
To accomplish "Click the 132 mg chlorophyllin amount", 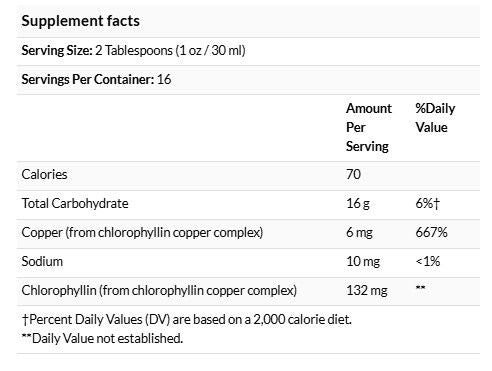I will tap(367, 290).
